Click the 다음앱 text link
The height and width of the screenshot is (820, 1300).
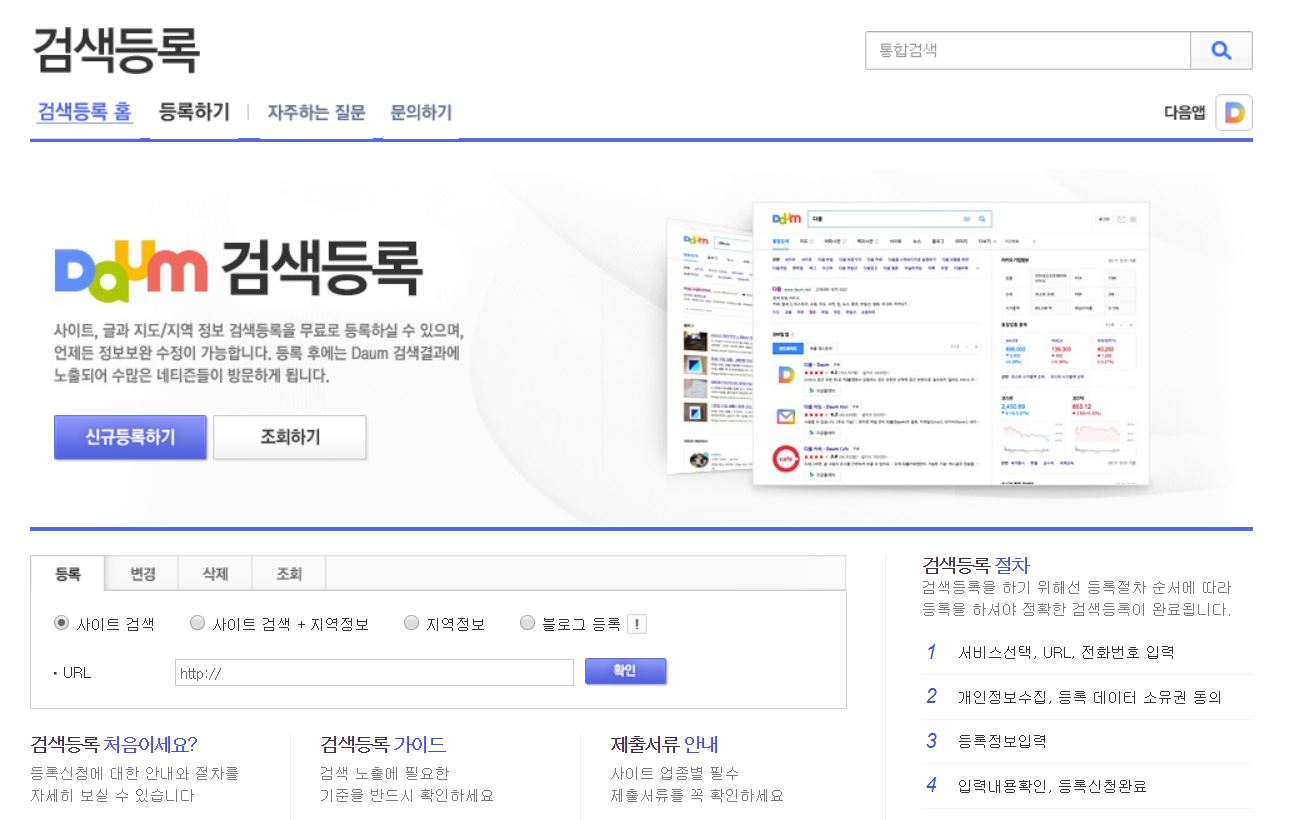pyautogui.click(x=1185, y=113)
